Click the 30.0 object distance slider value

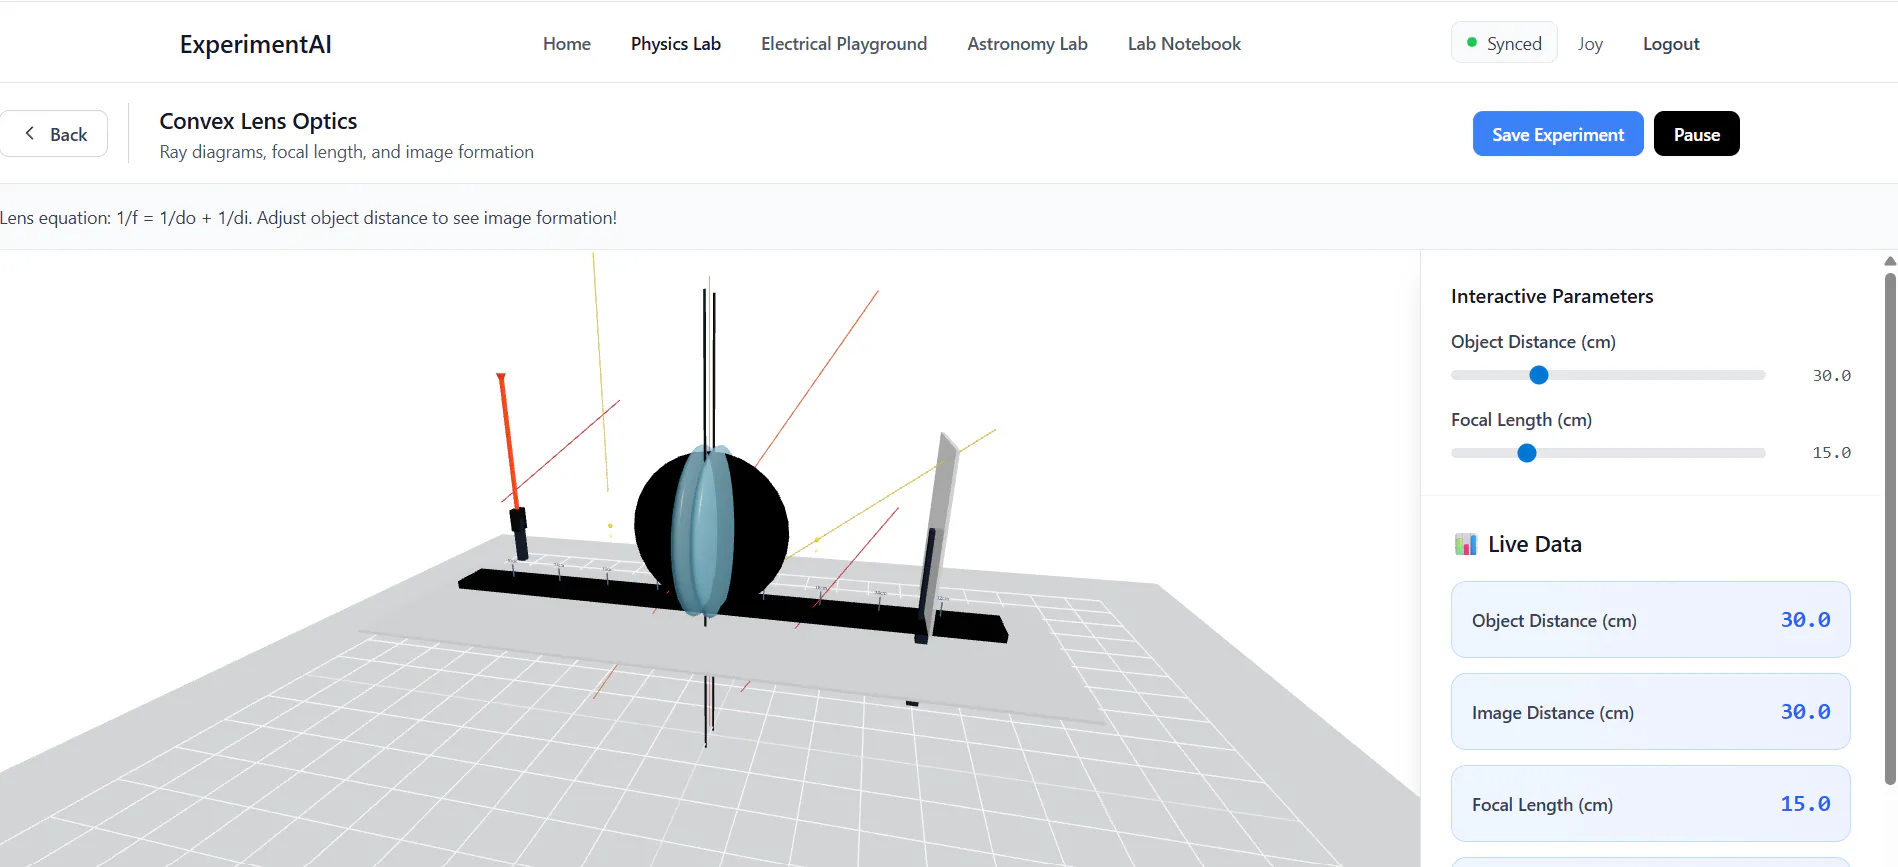click(x=1831, y=376)
